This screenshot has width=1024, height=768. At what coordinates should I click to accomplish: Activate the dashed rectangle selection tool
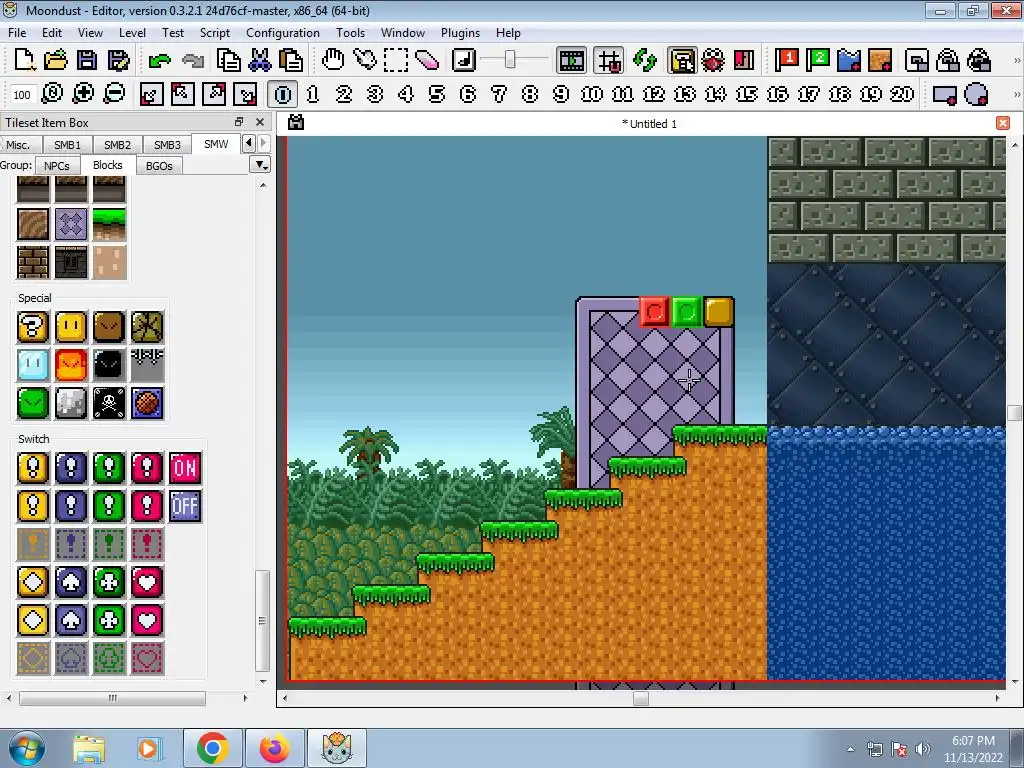pyautogui.click(x=396, y=60)
